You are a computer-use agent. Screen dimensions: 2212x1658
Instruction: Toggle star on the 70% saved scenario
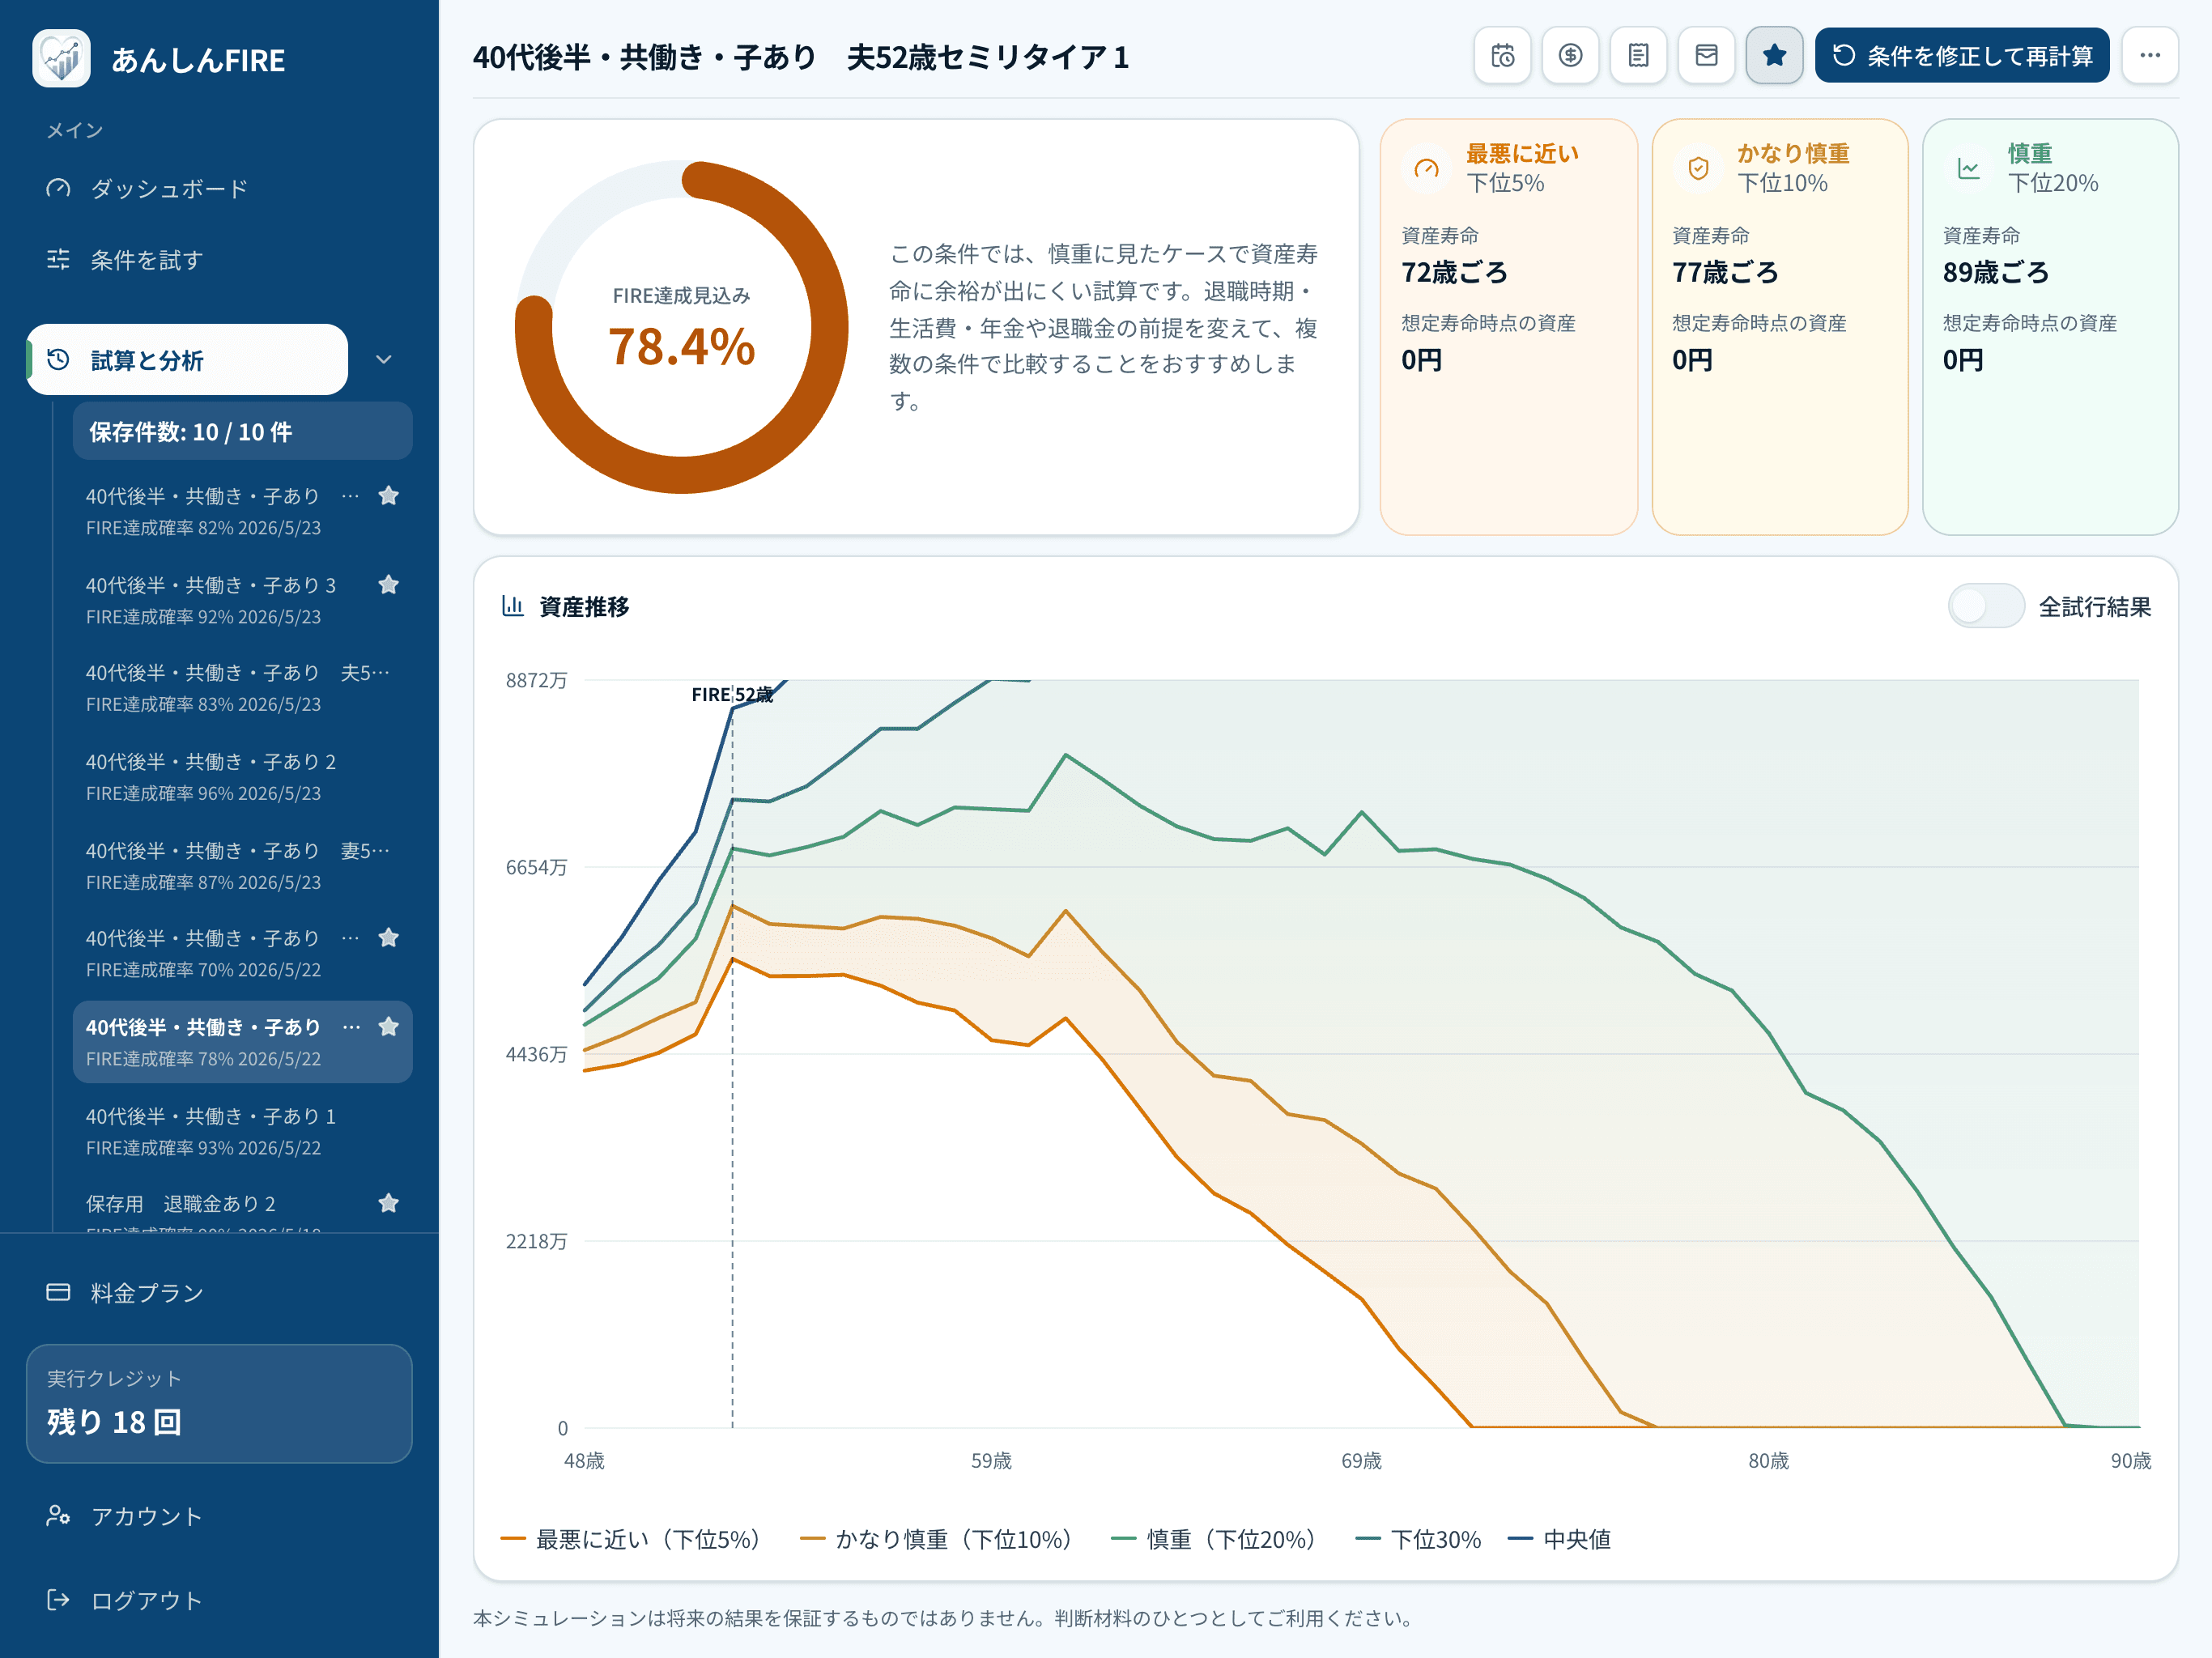[x=389, y=938]
